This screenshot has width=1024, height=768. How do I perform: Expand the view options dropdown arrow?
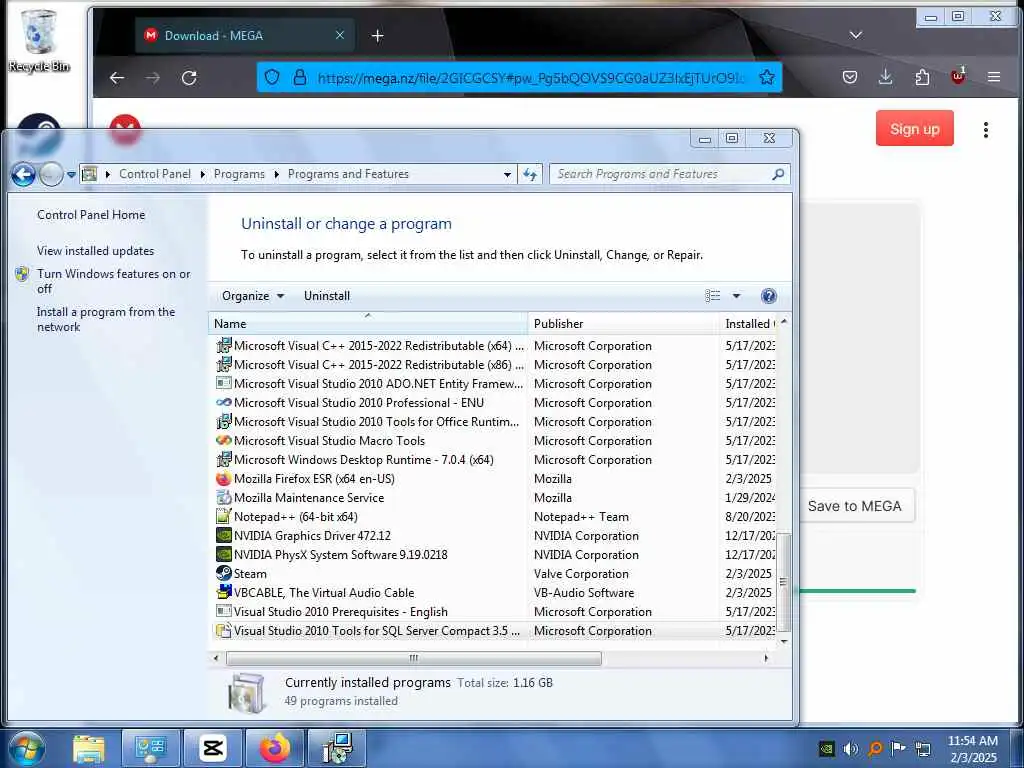(x=736, y=296)
